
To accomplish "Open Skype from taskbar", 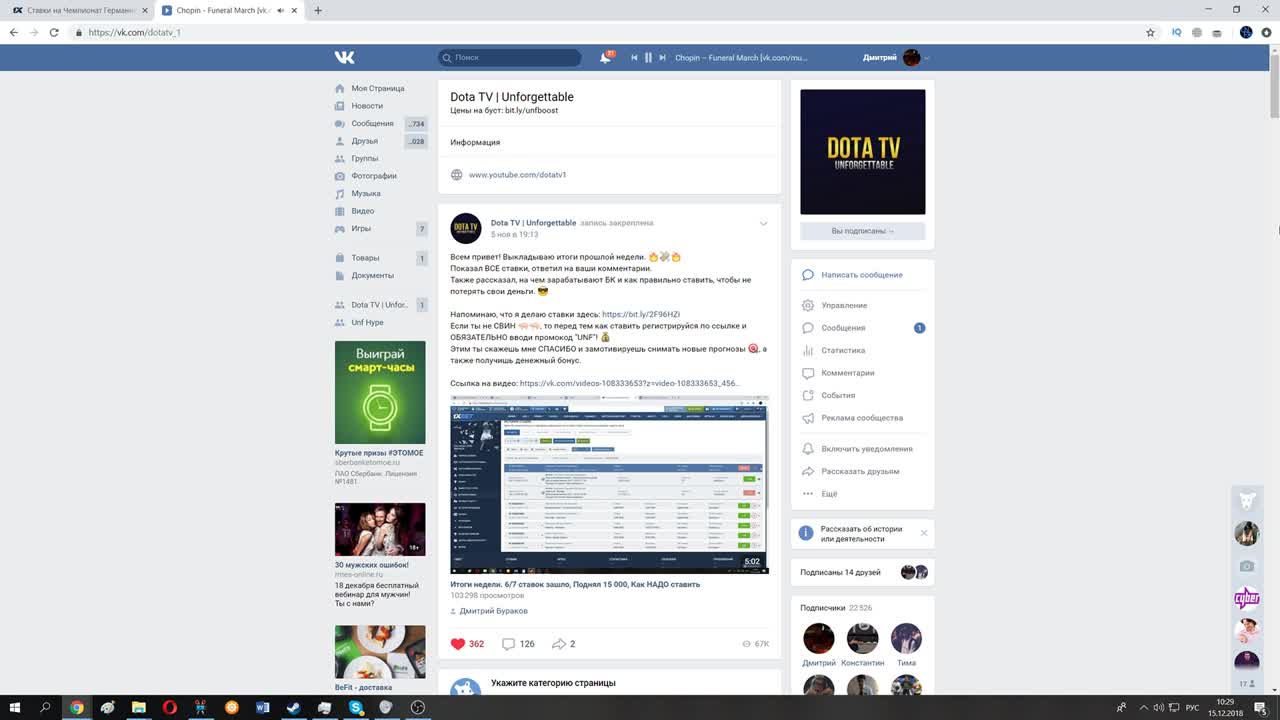I will (356, 707).
